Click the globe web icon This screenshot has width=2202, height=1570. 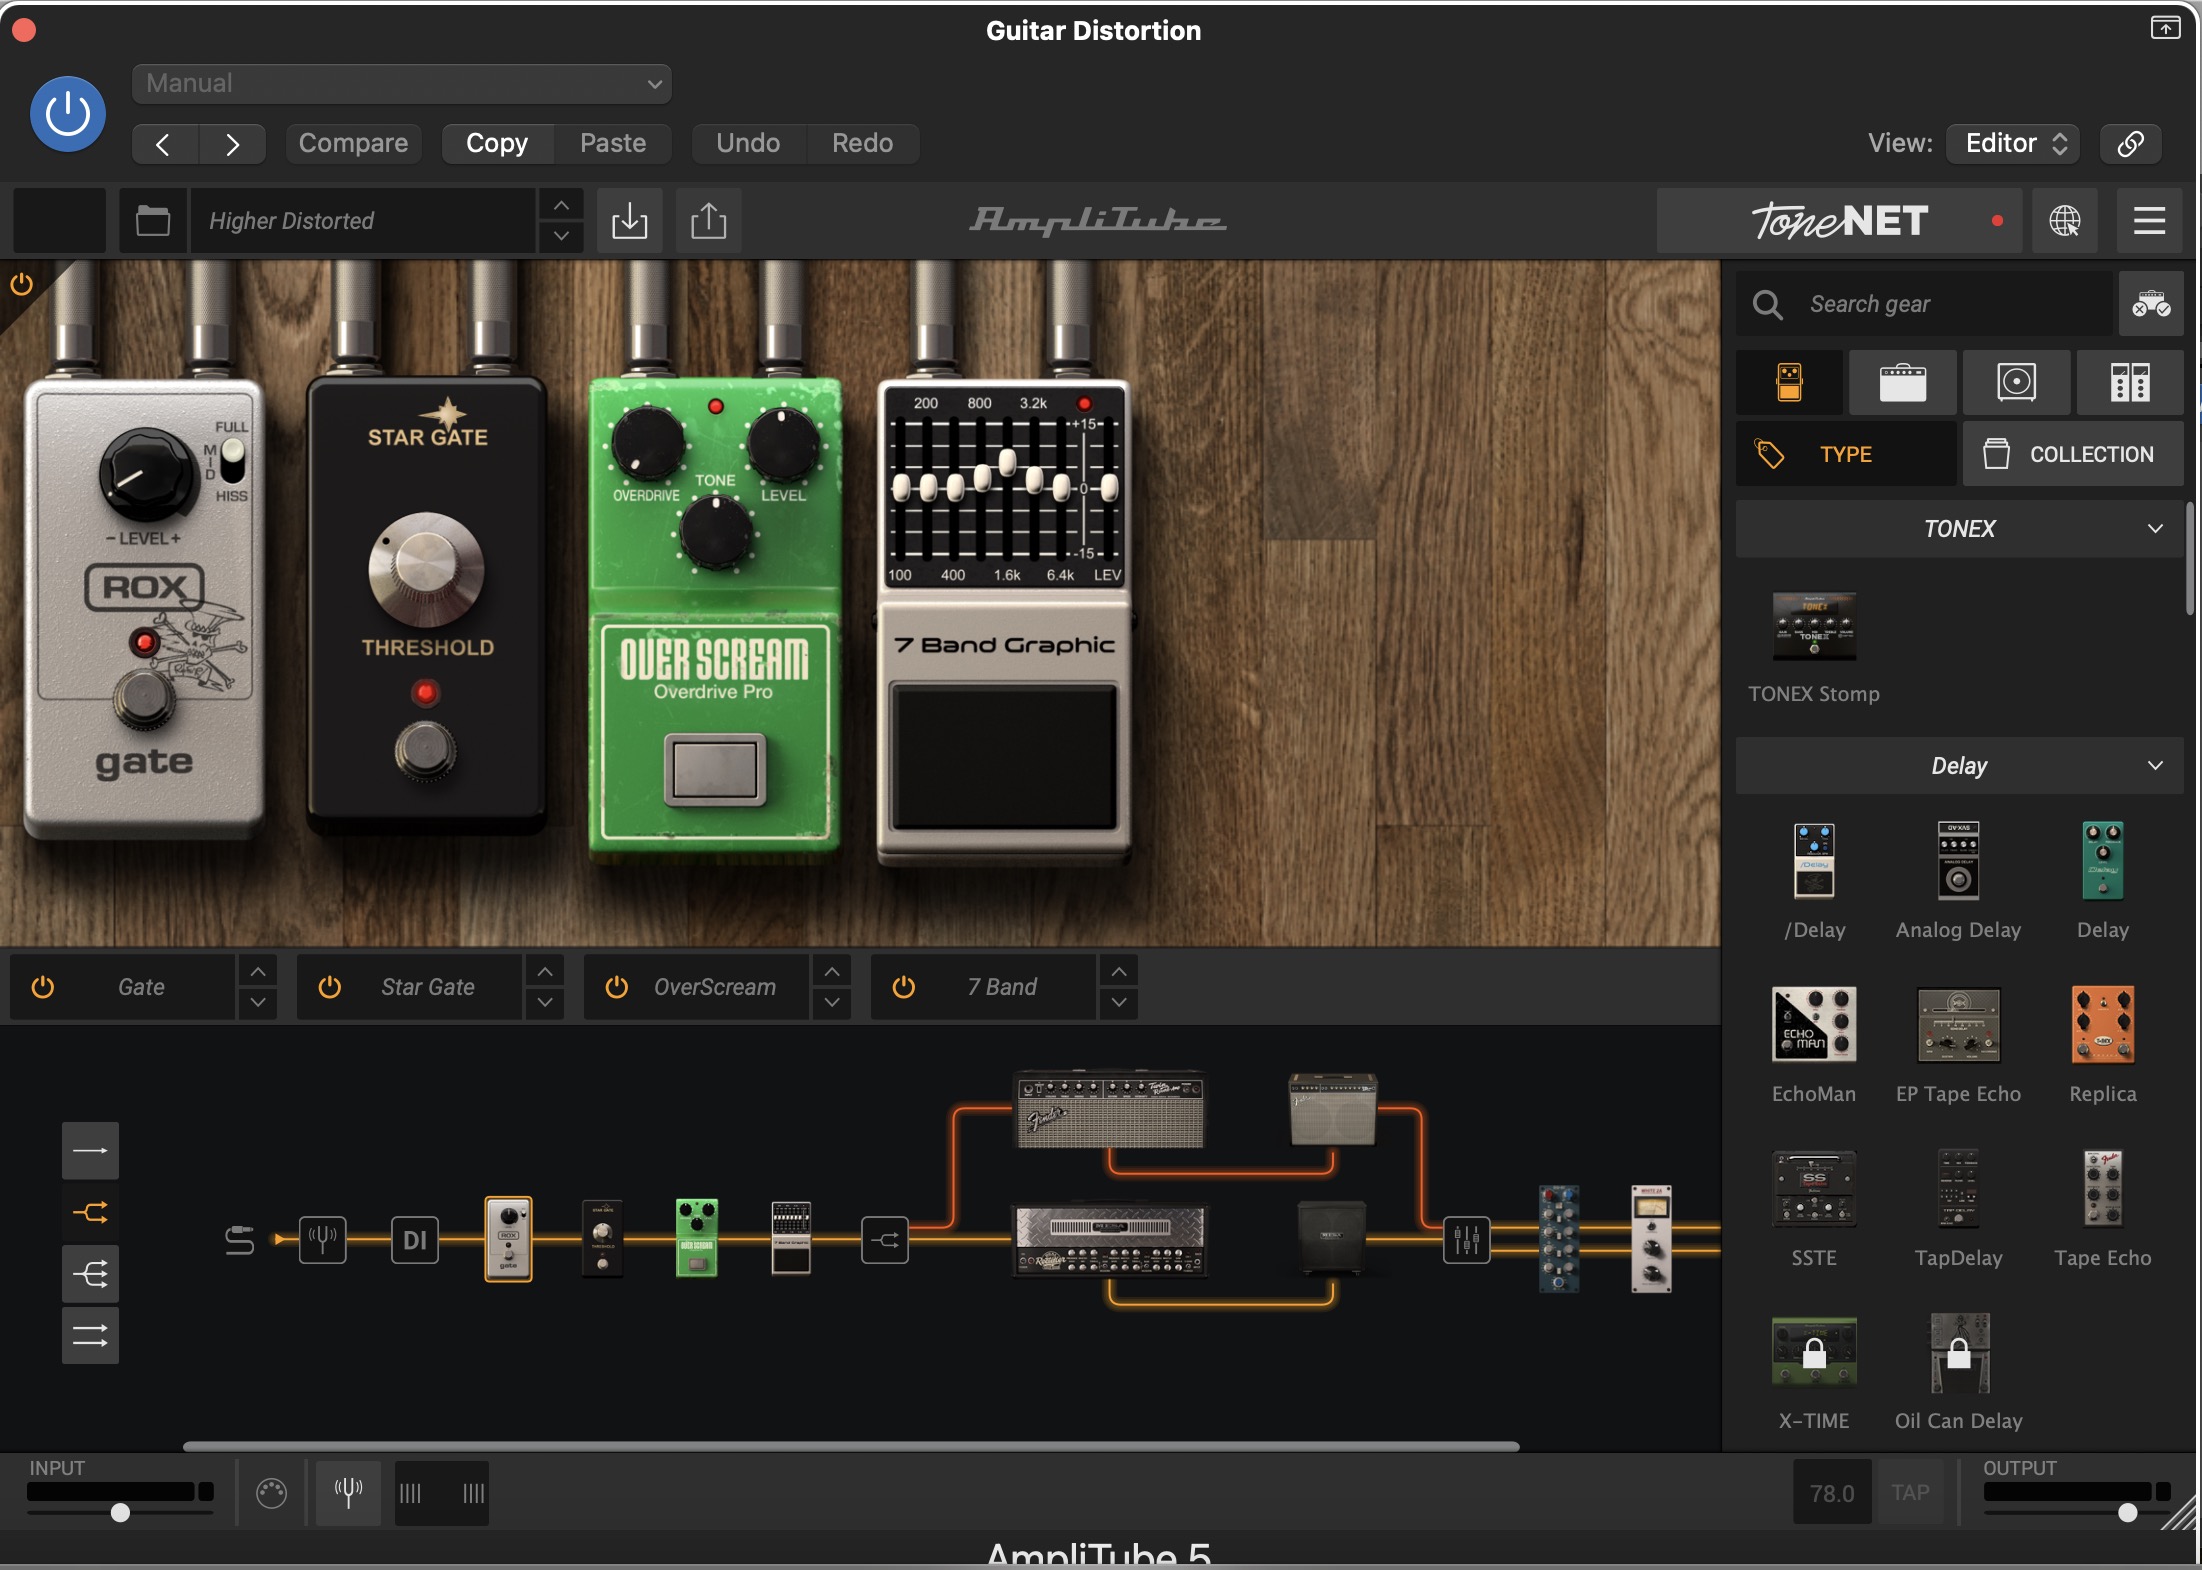tap(2065, 220)
